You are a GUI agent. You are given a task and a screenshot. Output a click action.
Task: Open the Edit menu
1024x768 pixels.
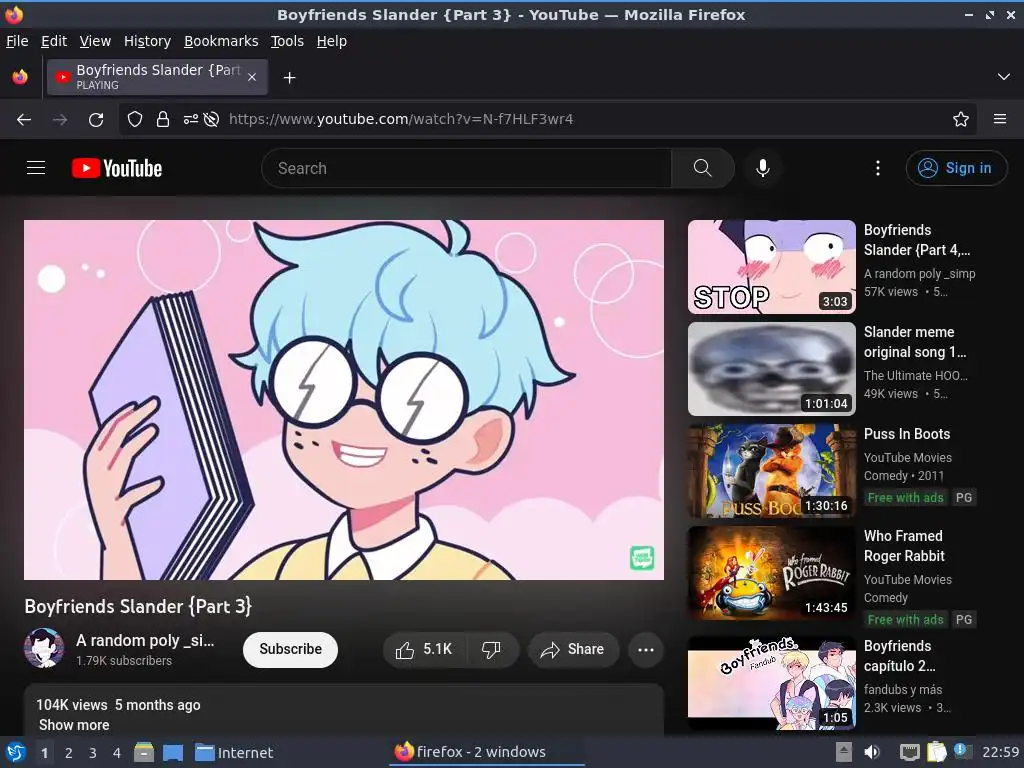(54, 41)
